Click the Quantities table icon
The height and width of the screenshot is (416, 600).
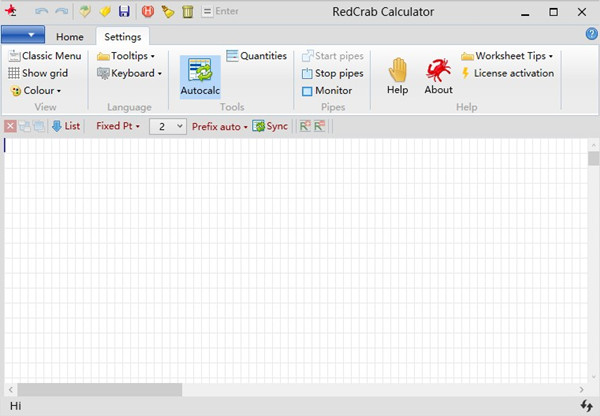(232, 56)
